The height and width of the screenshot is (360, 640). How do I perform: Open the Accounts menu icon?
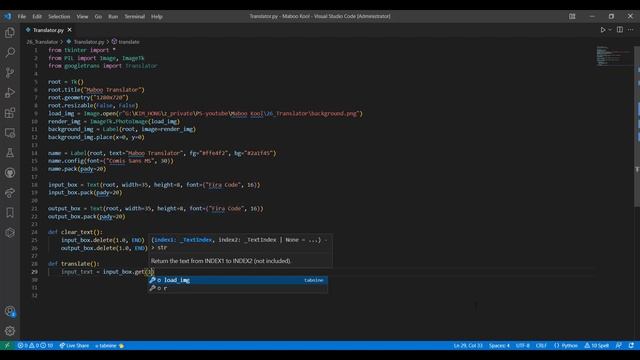click(10, 311)
